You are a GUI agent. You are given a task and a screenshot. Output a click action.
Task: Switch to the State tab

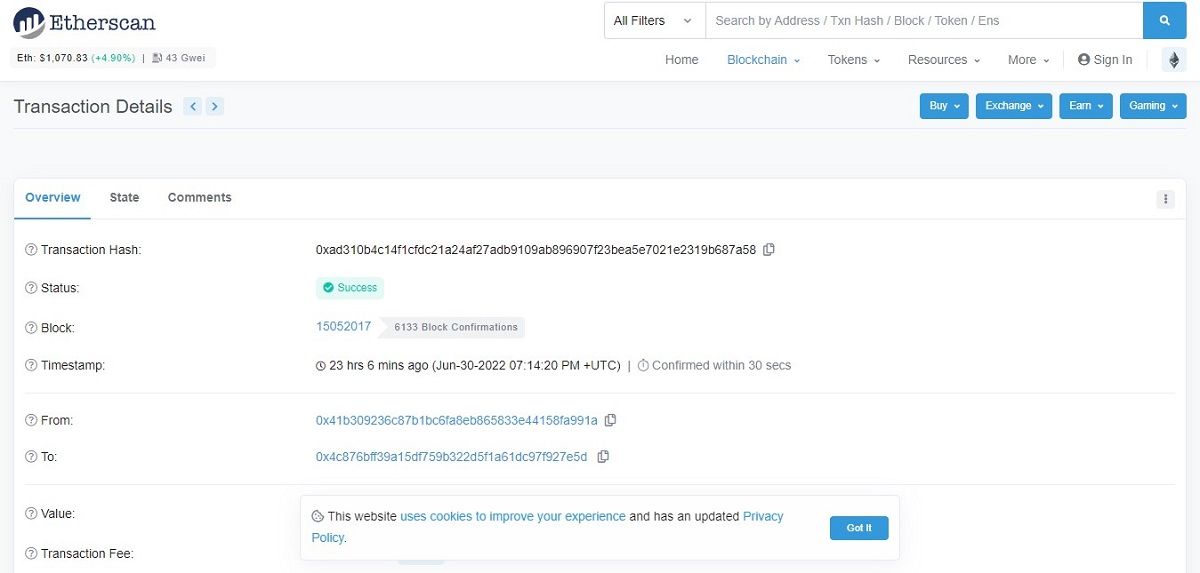point(124,198)
